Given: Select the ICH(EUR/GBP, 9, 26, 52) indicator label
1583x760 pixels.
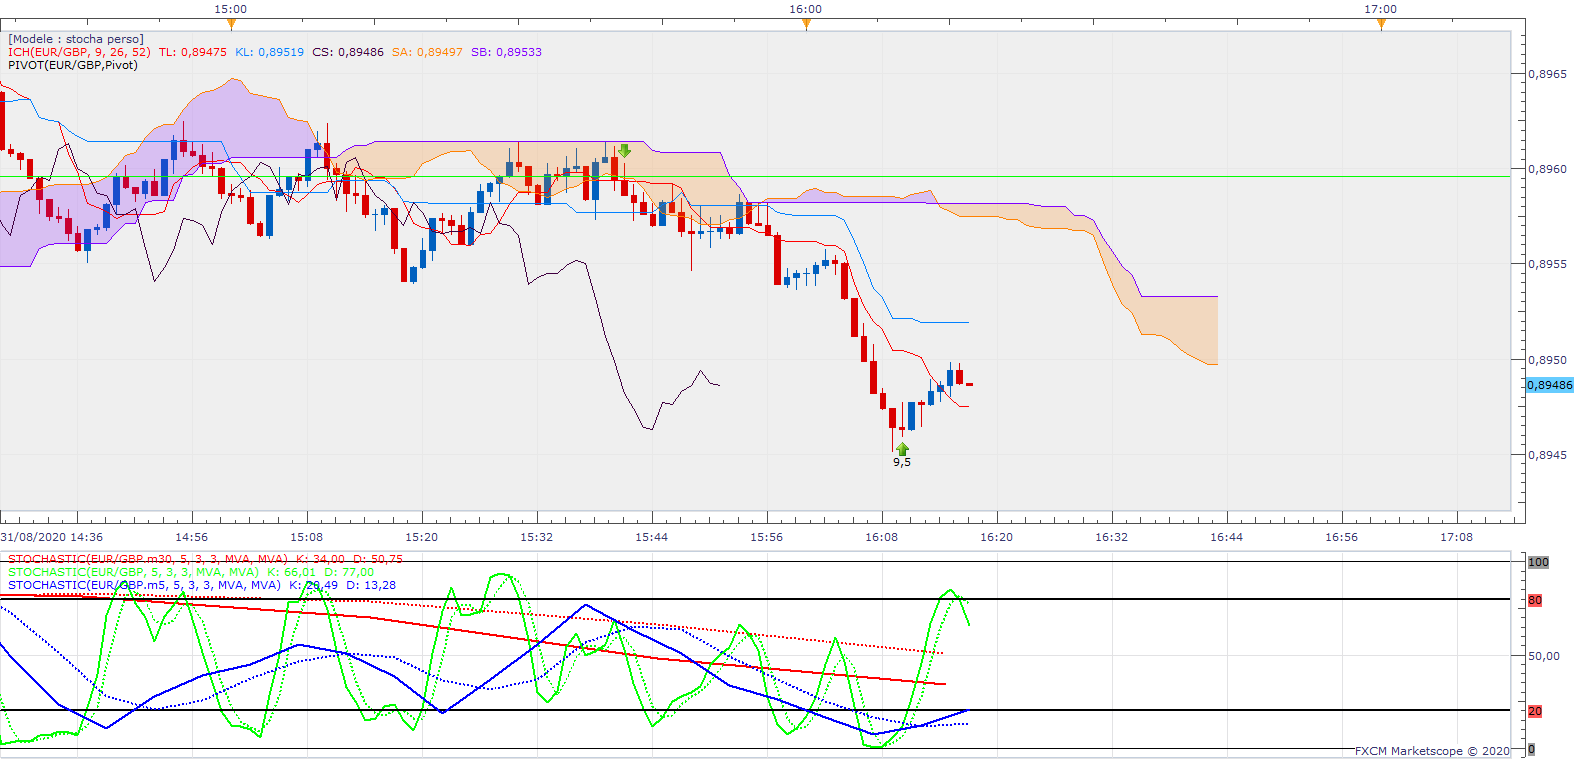Looking at the screenshot, I should click(79, 52).
